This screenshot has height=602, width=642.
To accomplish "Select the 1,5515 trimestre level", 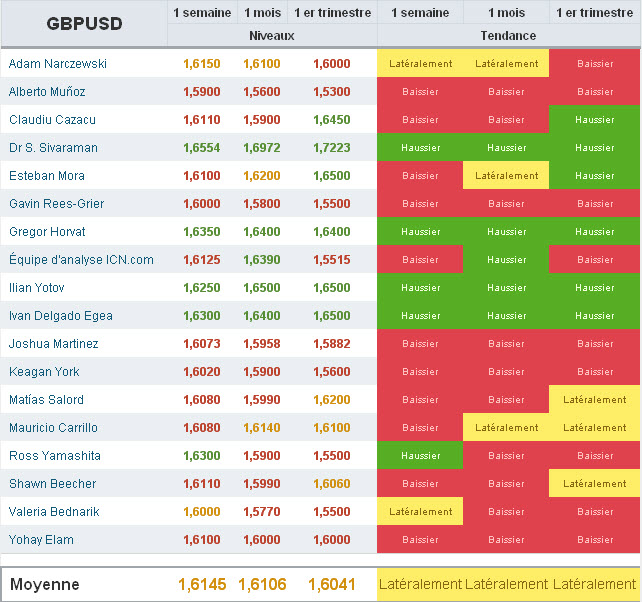I will click(332, 260).
